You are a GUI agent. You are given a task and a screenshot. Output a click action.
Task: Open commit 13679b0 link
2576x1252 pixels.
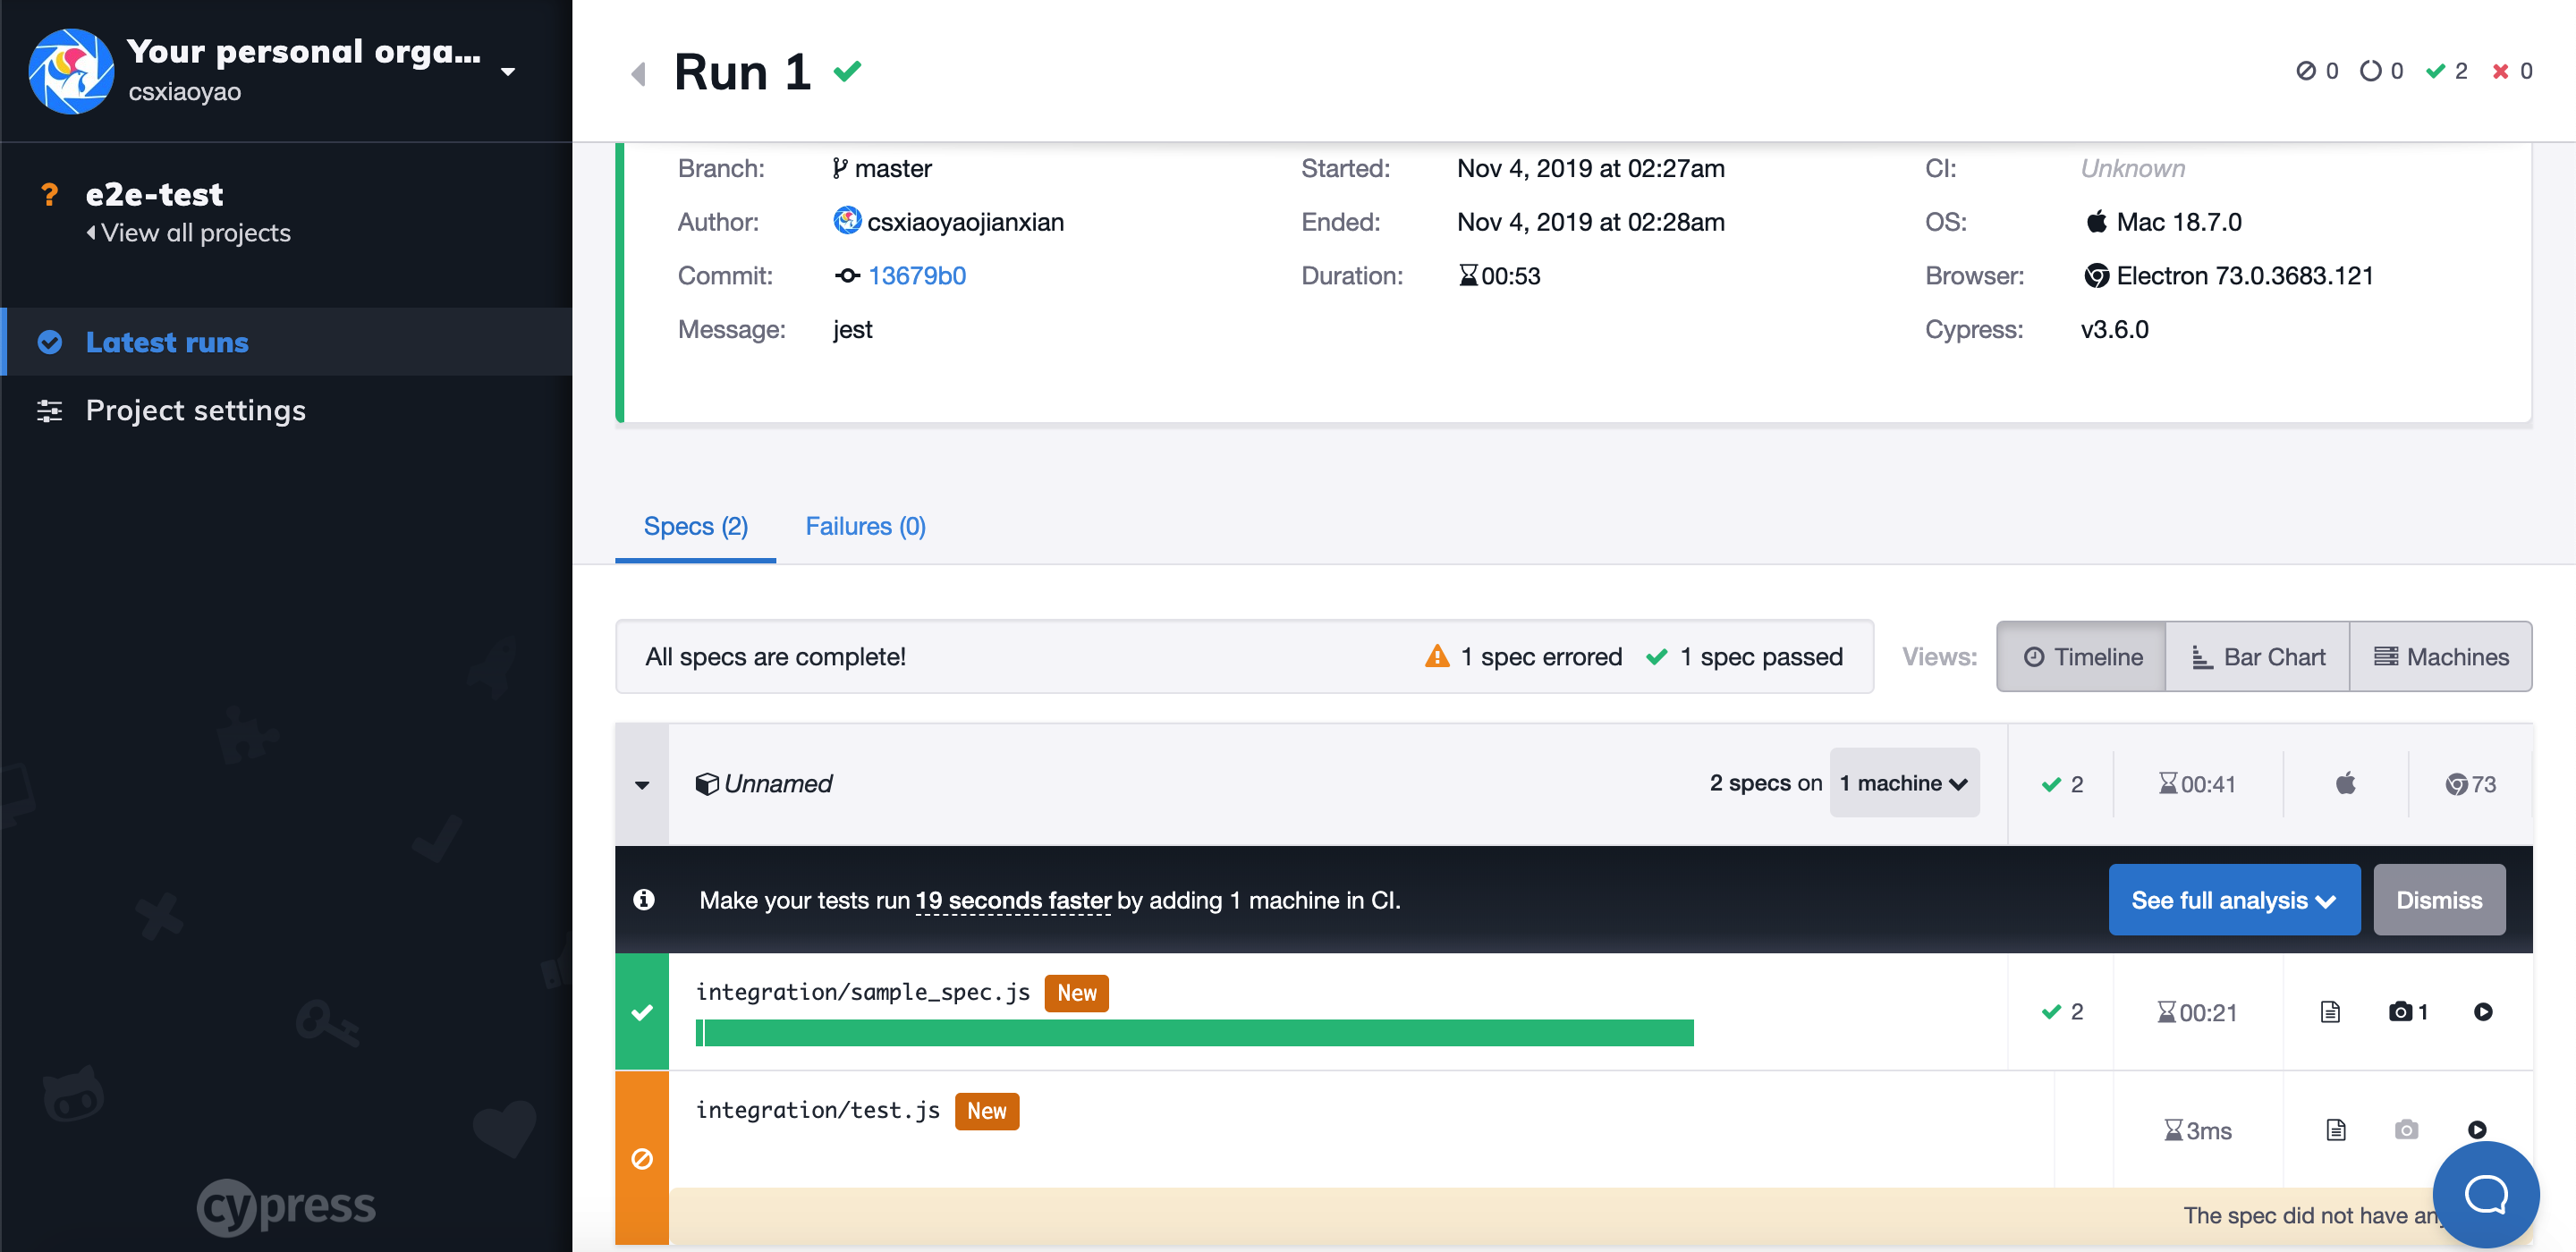point(916,276)
